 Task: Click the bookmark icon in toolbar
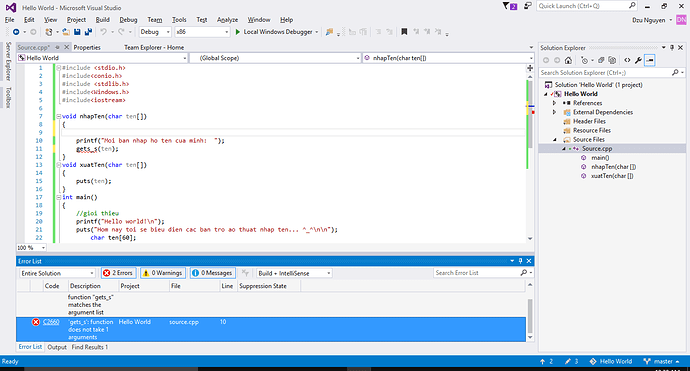coord(404,32)
